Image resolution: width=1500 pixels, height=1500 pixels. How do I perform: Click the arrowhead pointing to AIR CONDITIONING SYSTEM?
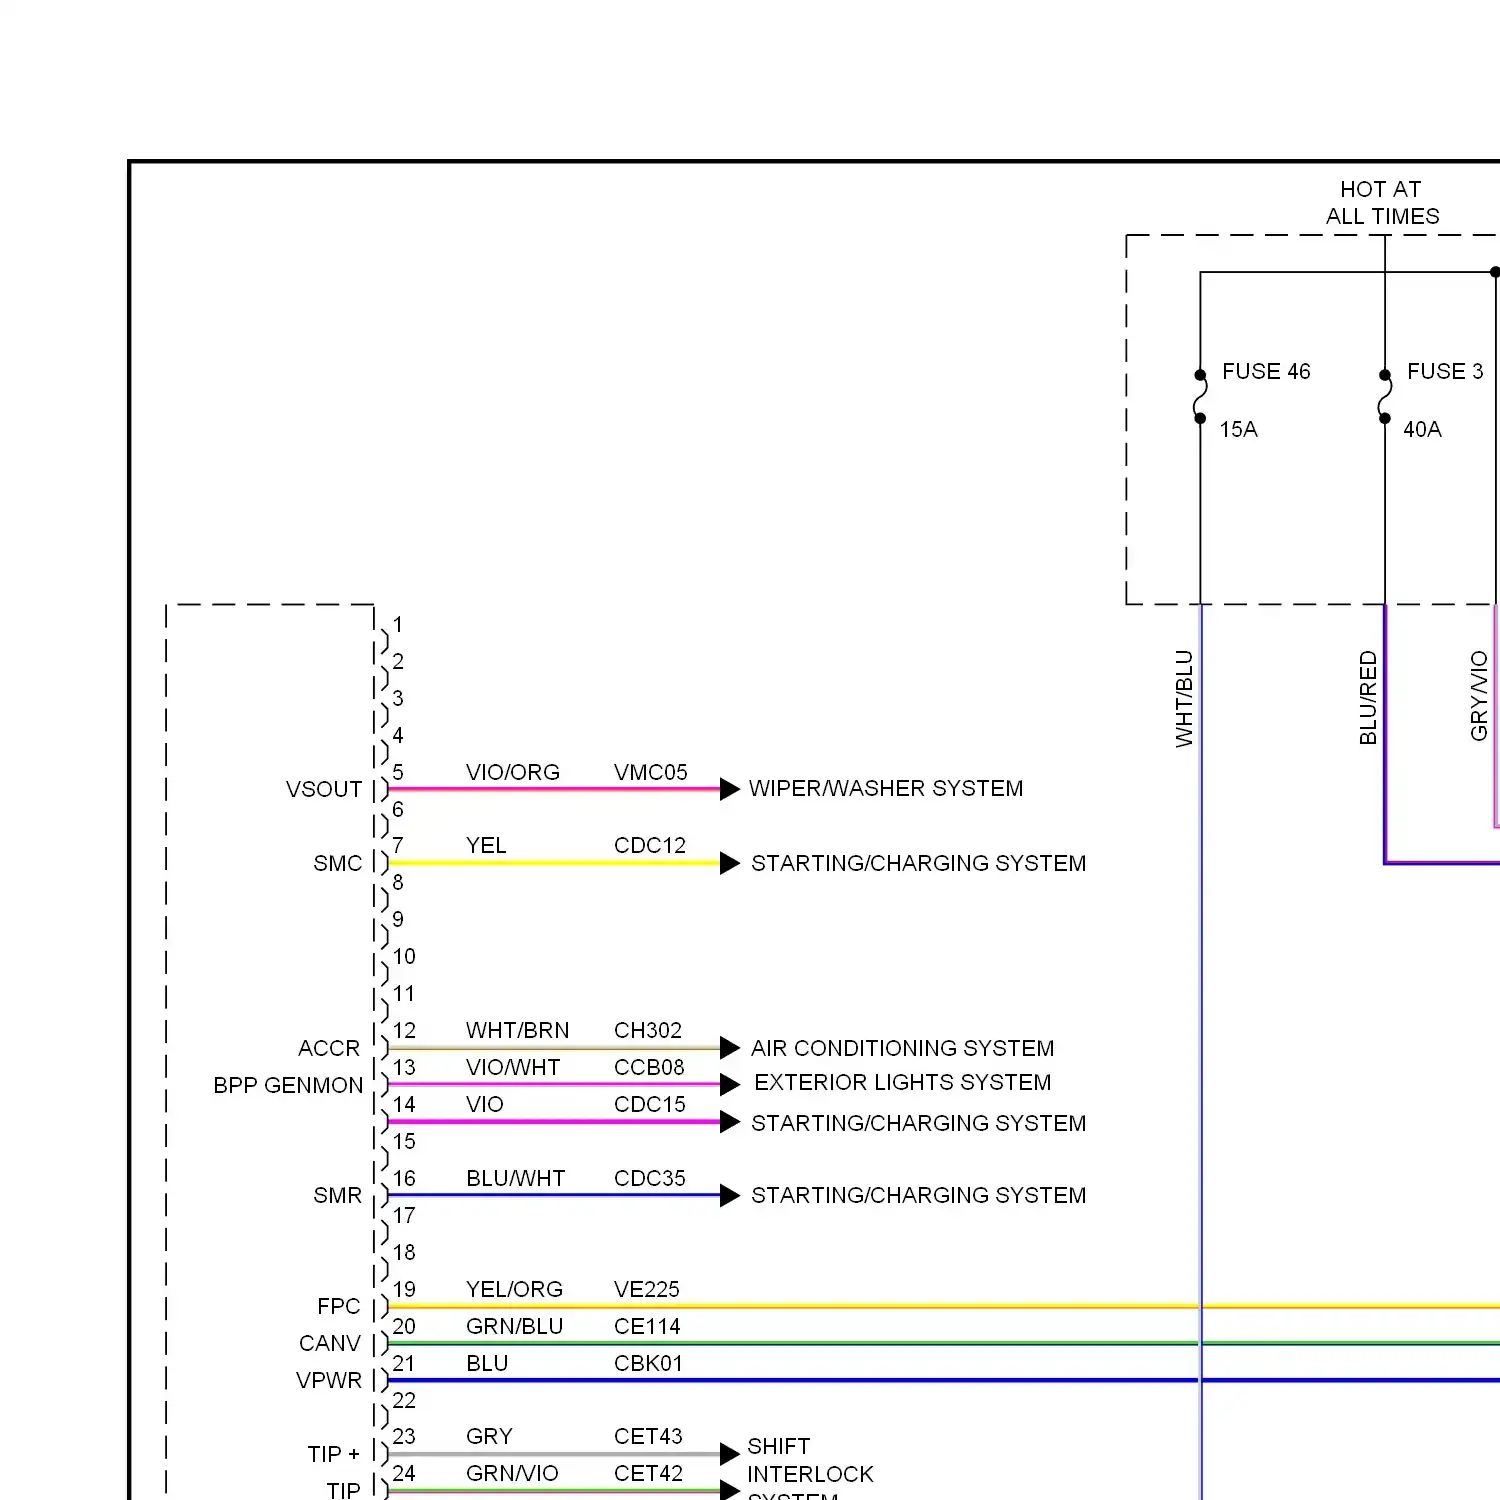730,1048
